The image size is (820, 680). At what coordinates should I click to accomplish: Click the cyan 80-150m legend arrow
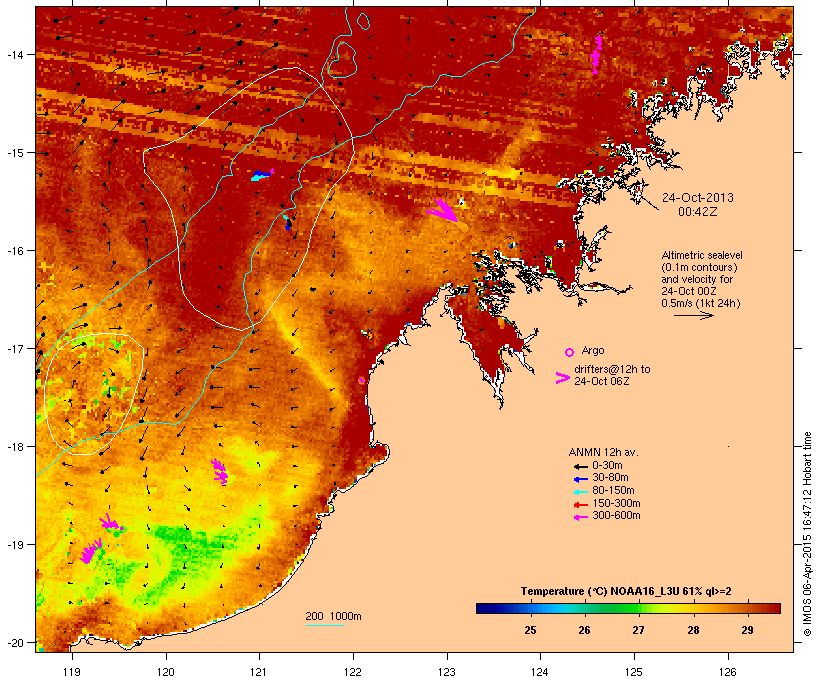[580, 492]
